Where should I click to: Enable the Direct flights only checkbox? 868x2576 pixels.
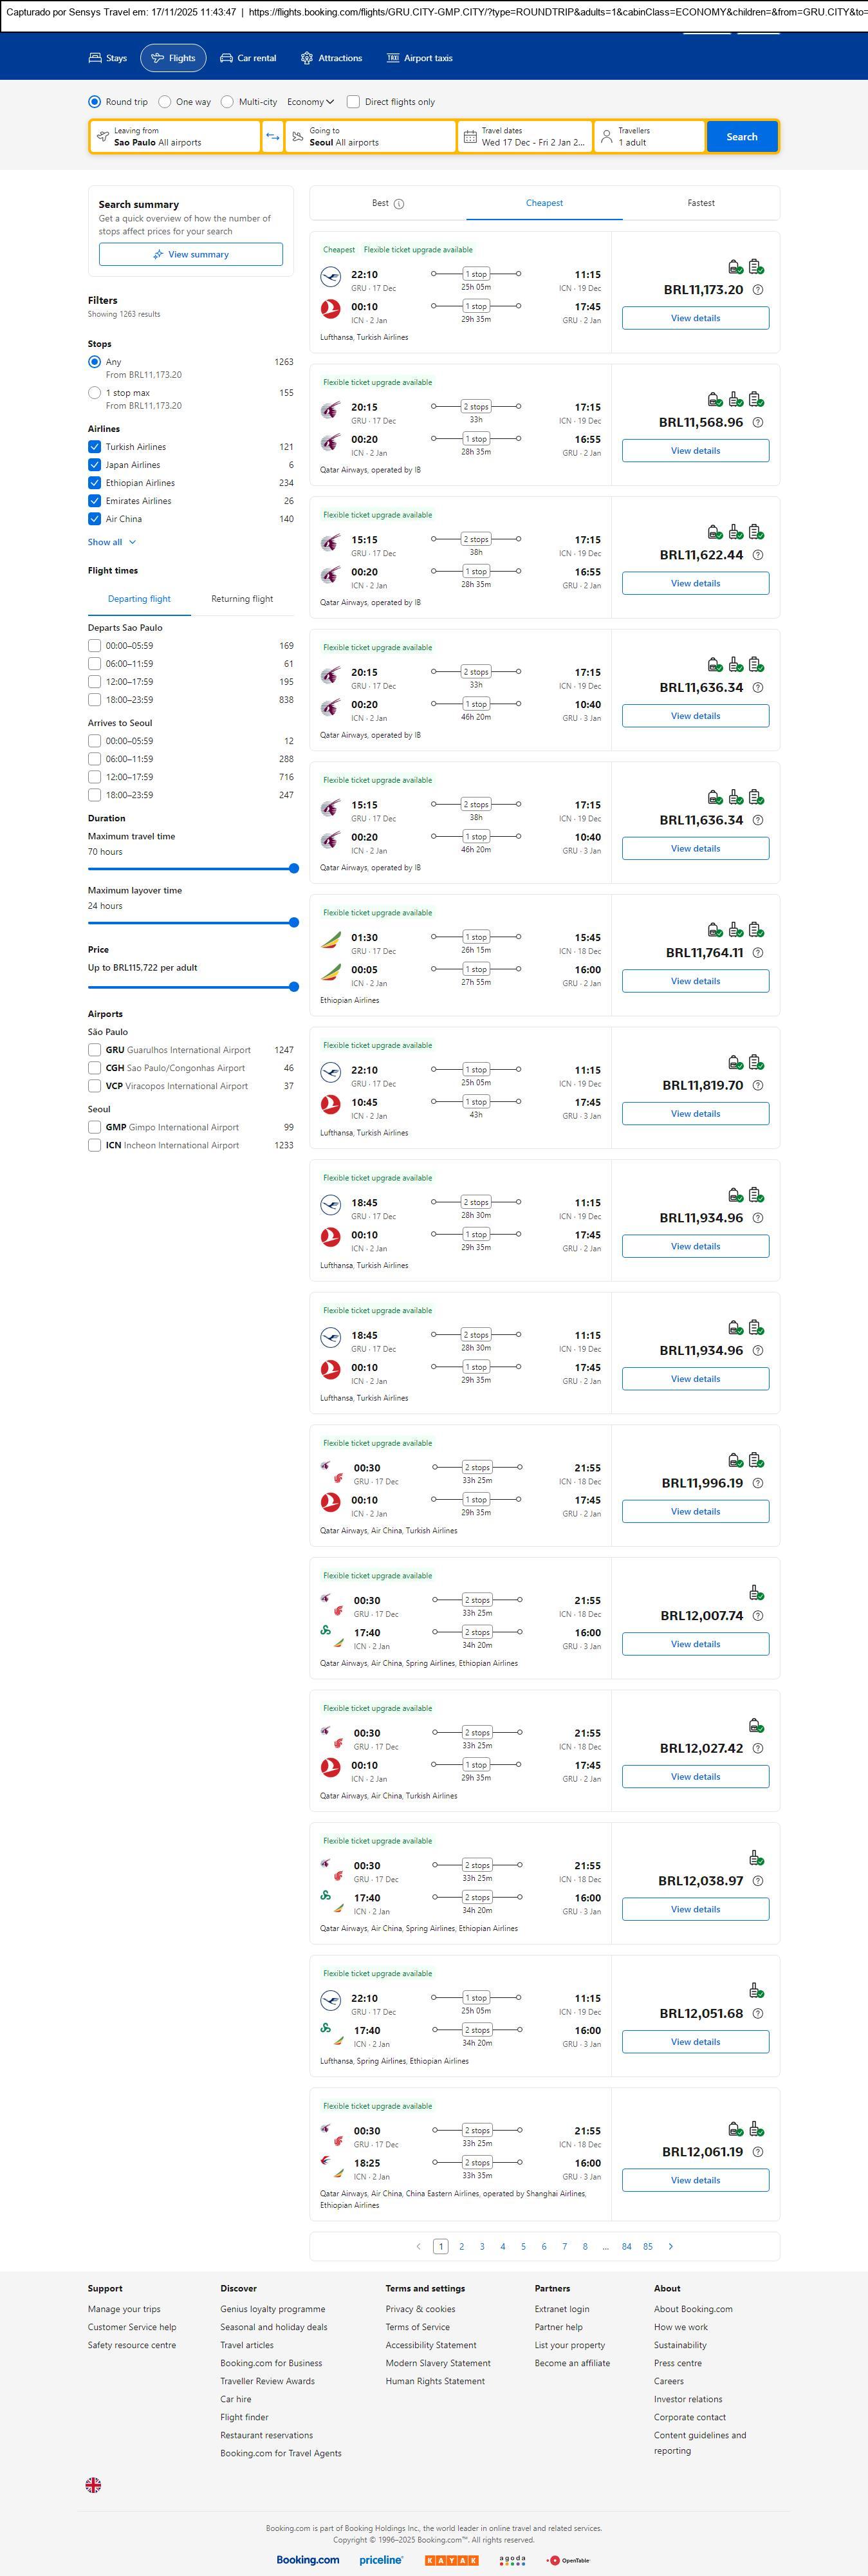[x=353, y=102]
